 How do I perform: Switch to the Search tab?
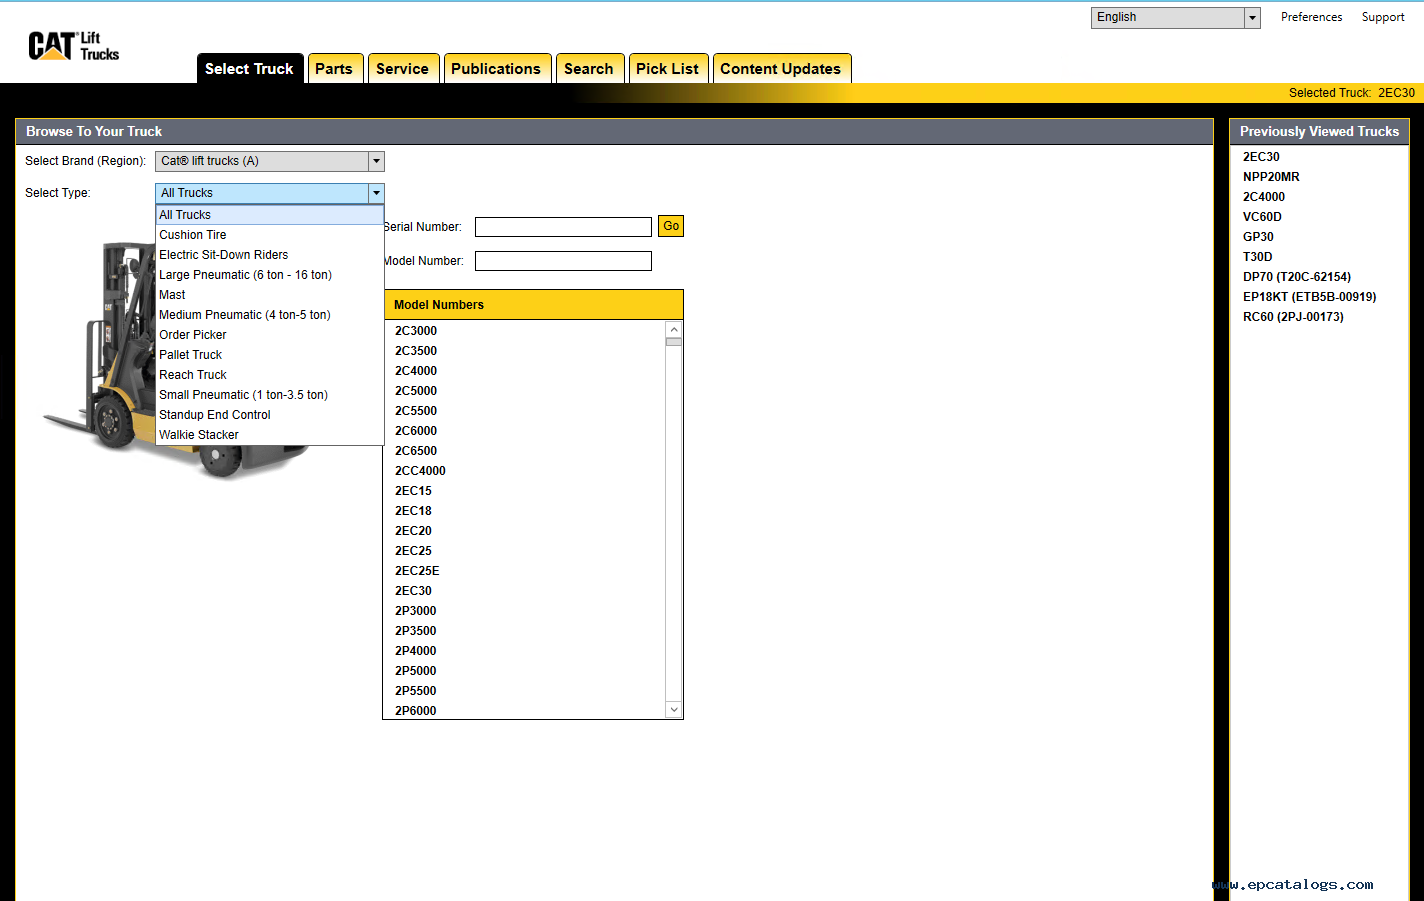tap(589, 68)
